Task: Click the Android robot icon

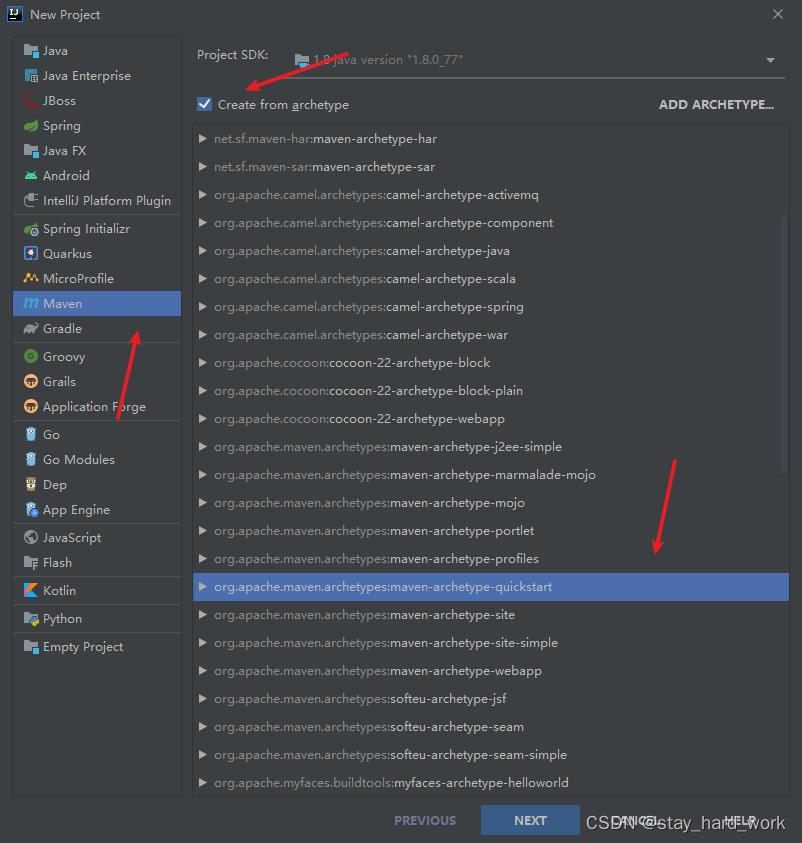Action: click(31, 175)
